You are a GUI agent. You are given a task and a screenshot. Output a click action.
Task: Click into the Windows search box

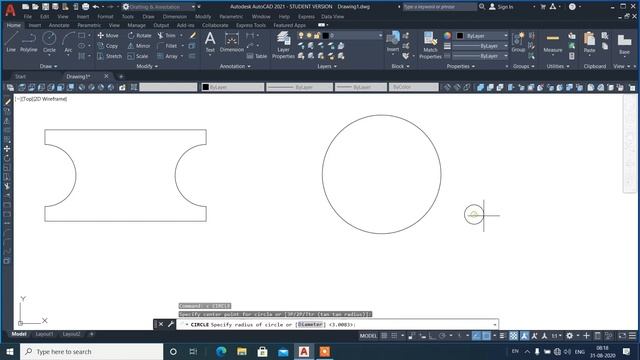(x=91, y=352)
